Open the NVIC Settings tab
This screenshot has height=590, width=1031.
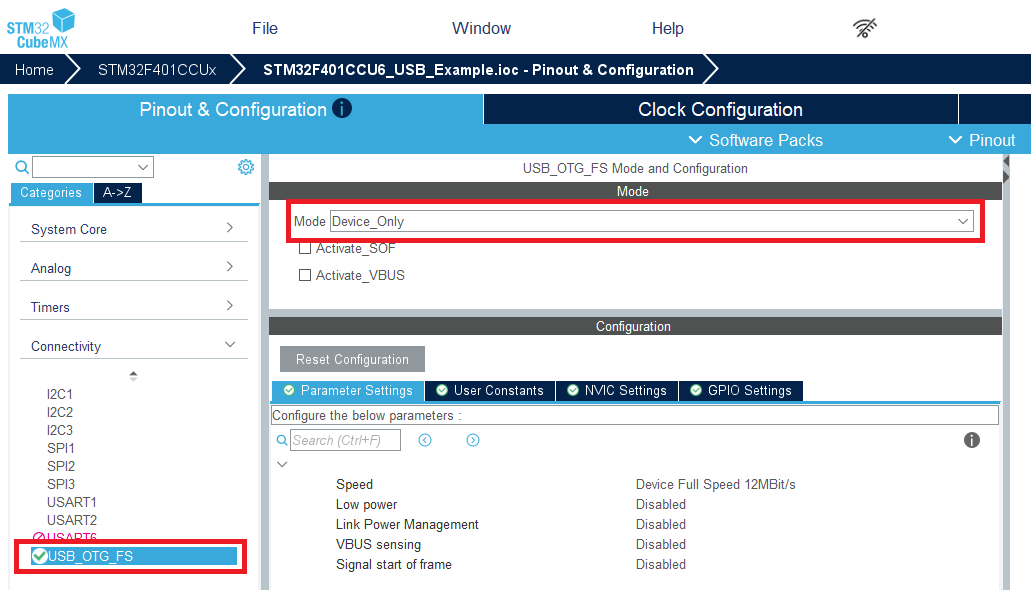(x=616, y=390)
